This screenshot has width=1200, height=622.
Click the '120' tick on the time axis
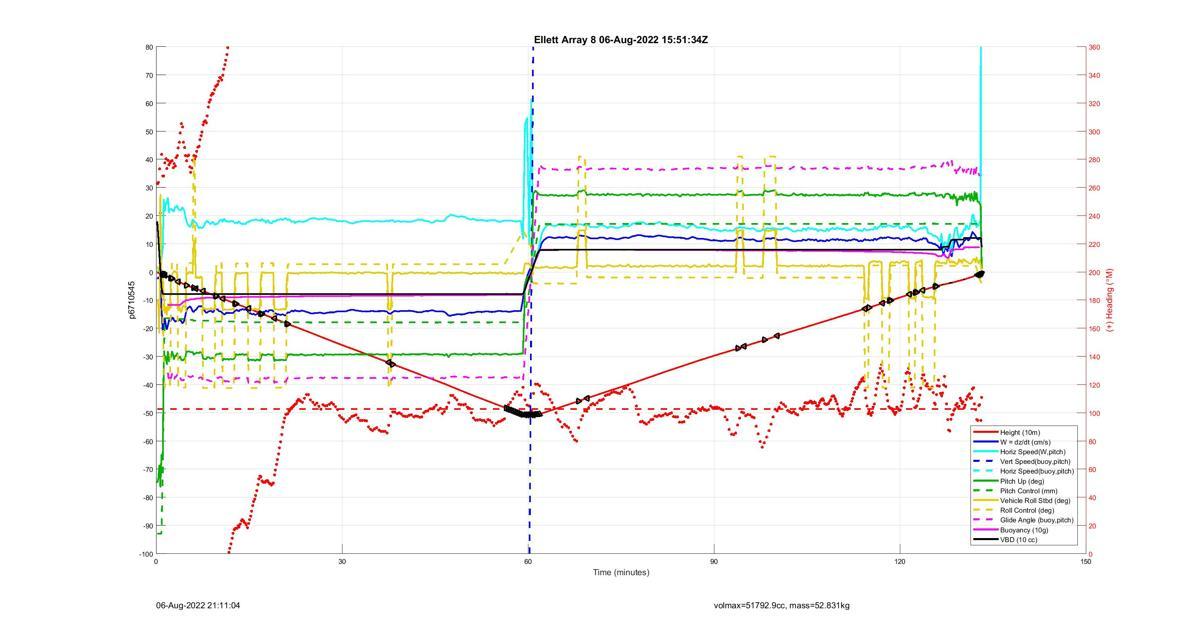pos(900,562)
